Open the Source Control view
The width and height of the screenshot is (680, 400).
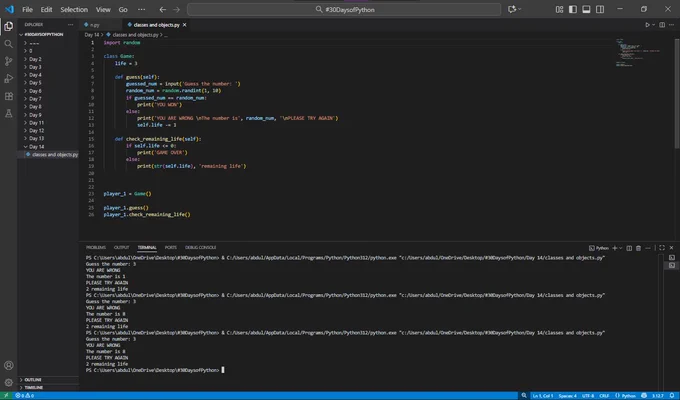(8, 61)
